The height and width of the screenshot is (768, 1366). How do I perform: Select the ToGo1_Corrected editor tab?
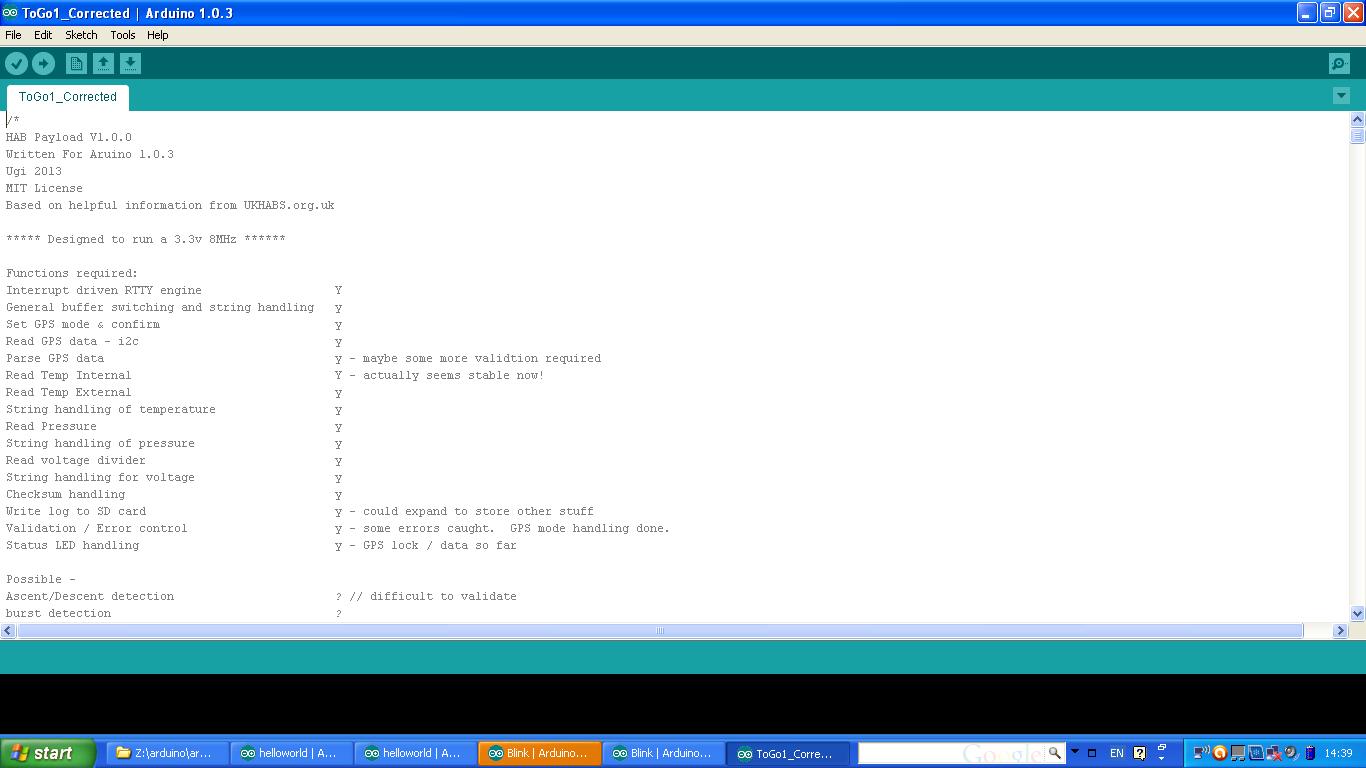tap(66, 97)
